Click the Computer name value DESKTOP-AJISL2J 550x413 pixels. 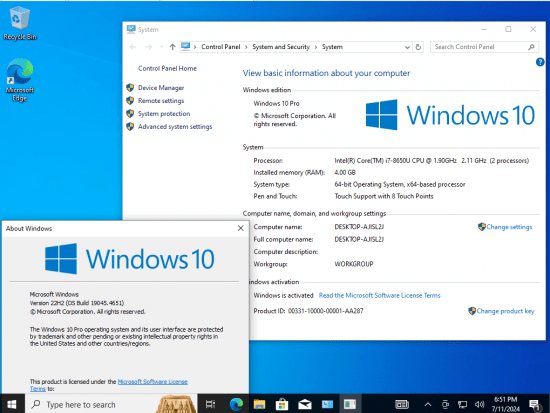click(x=359, y=227)
